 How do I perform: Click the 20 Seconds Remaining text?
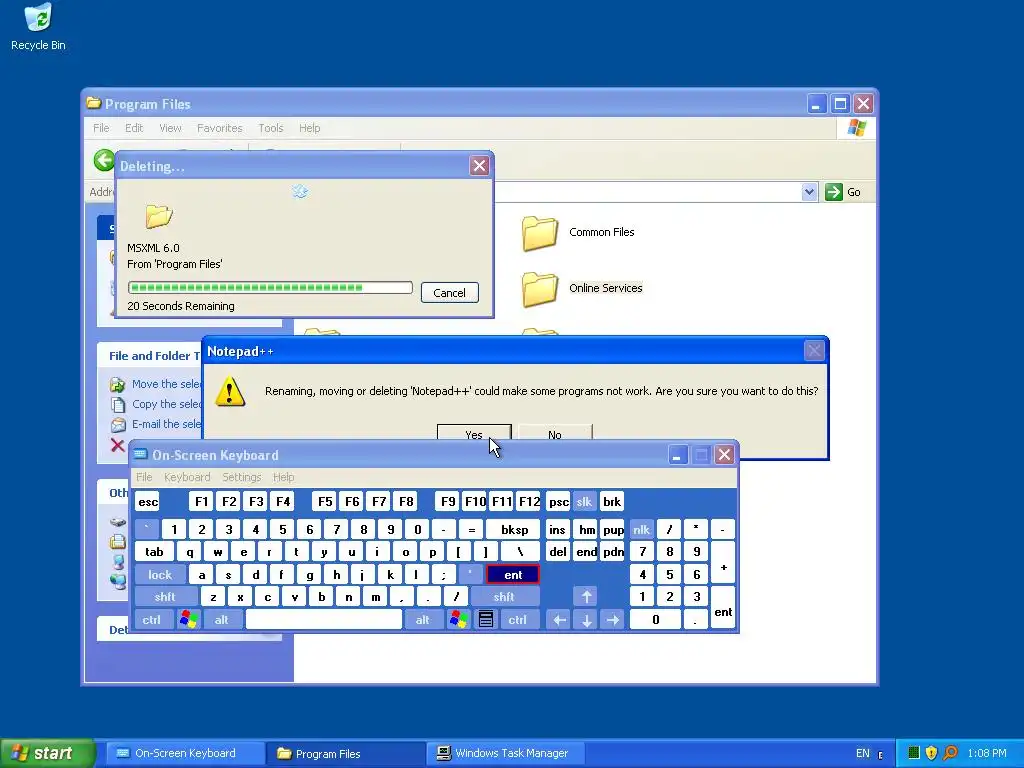point(181,306)
